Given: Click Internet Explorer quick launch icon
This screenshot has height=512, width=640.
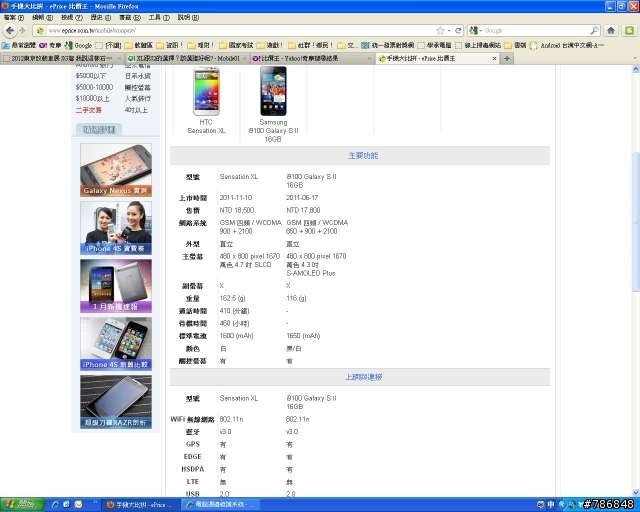Looking at the screenshot, I should (x=55, y=505).
